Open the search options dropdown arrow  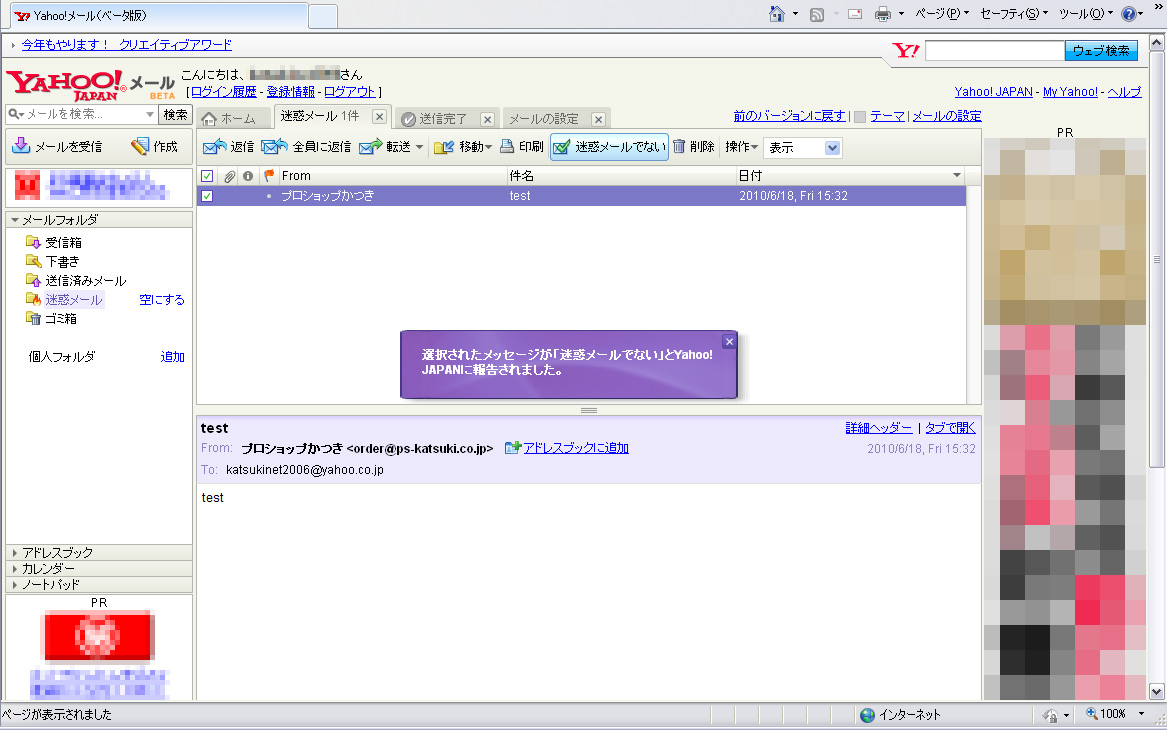150,115
